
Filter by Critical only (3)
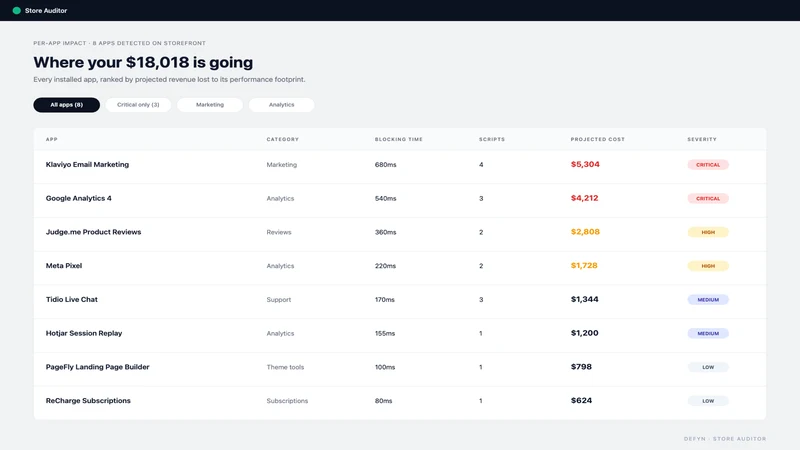138,105
